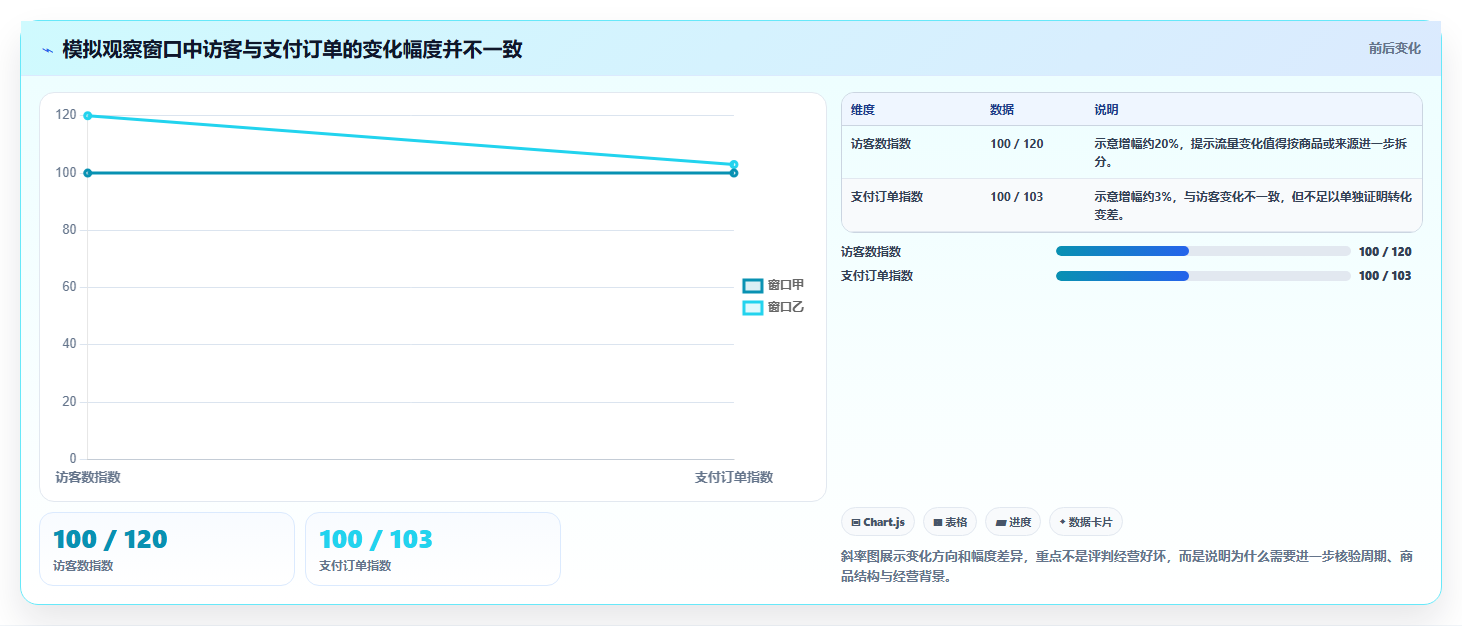The height and width of the screenshot is (626, 1462).
Task: Click the panel title 模拟观察窗口中访客与支付订单
Action: [x=292, y=50]
